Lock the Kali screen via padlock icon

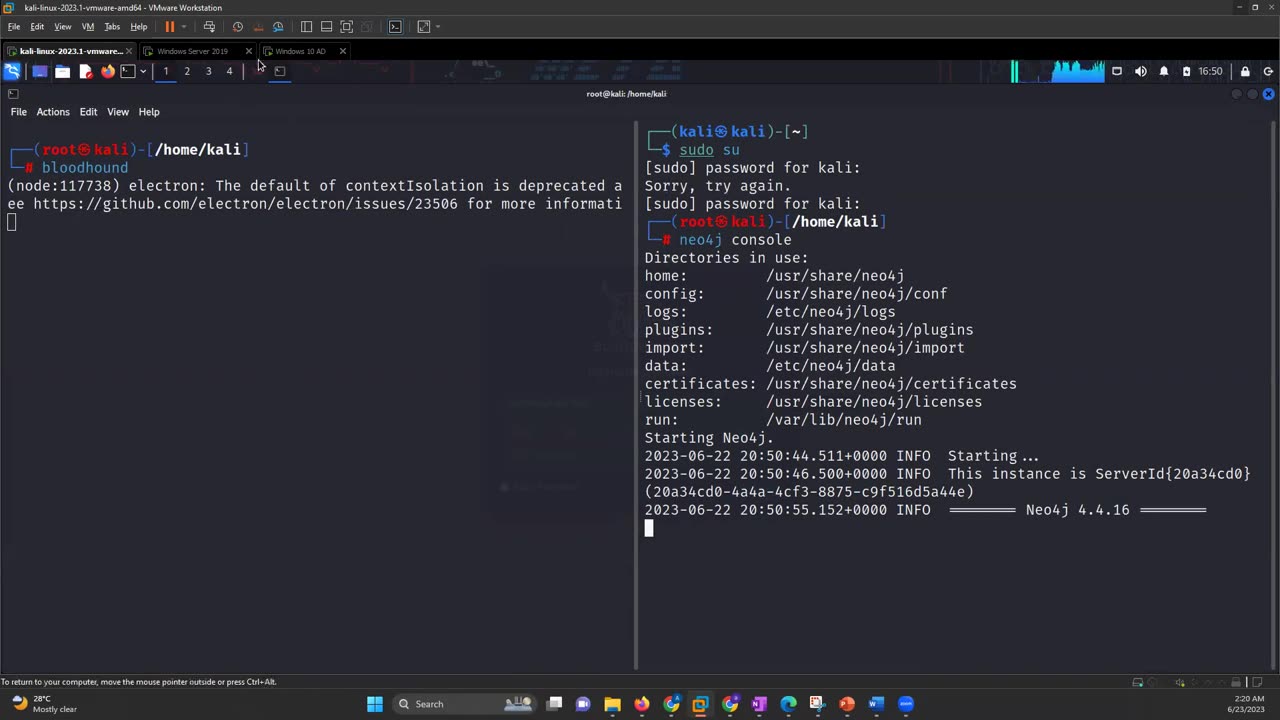tap(1245, 71)
